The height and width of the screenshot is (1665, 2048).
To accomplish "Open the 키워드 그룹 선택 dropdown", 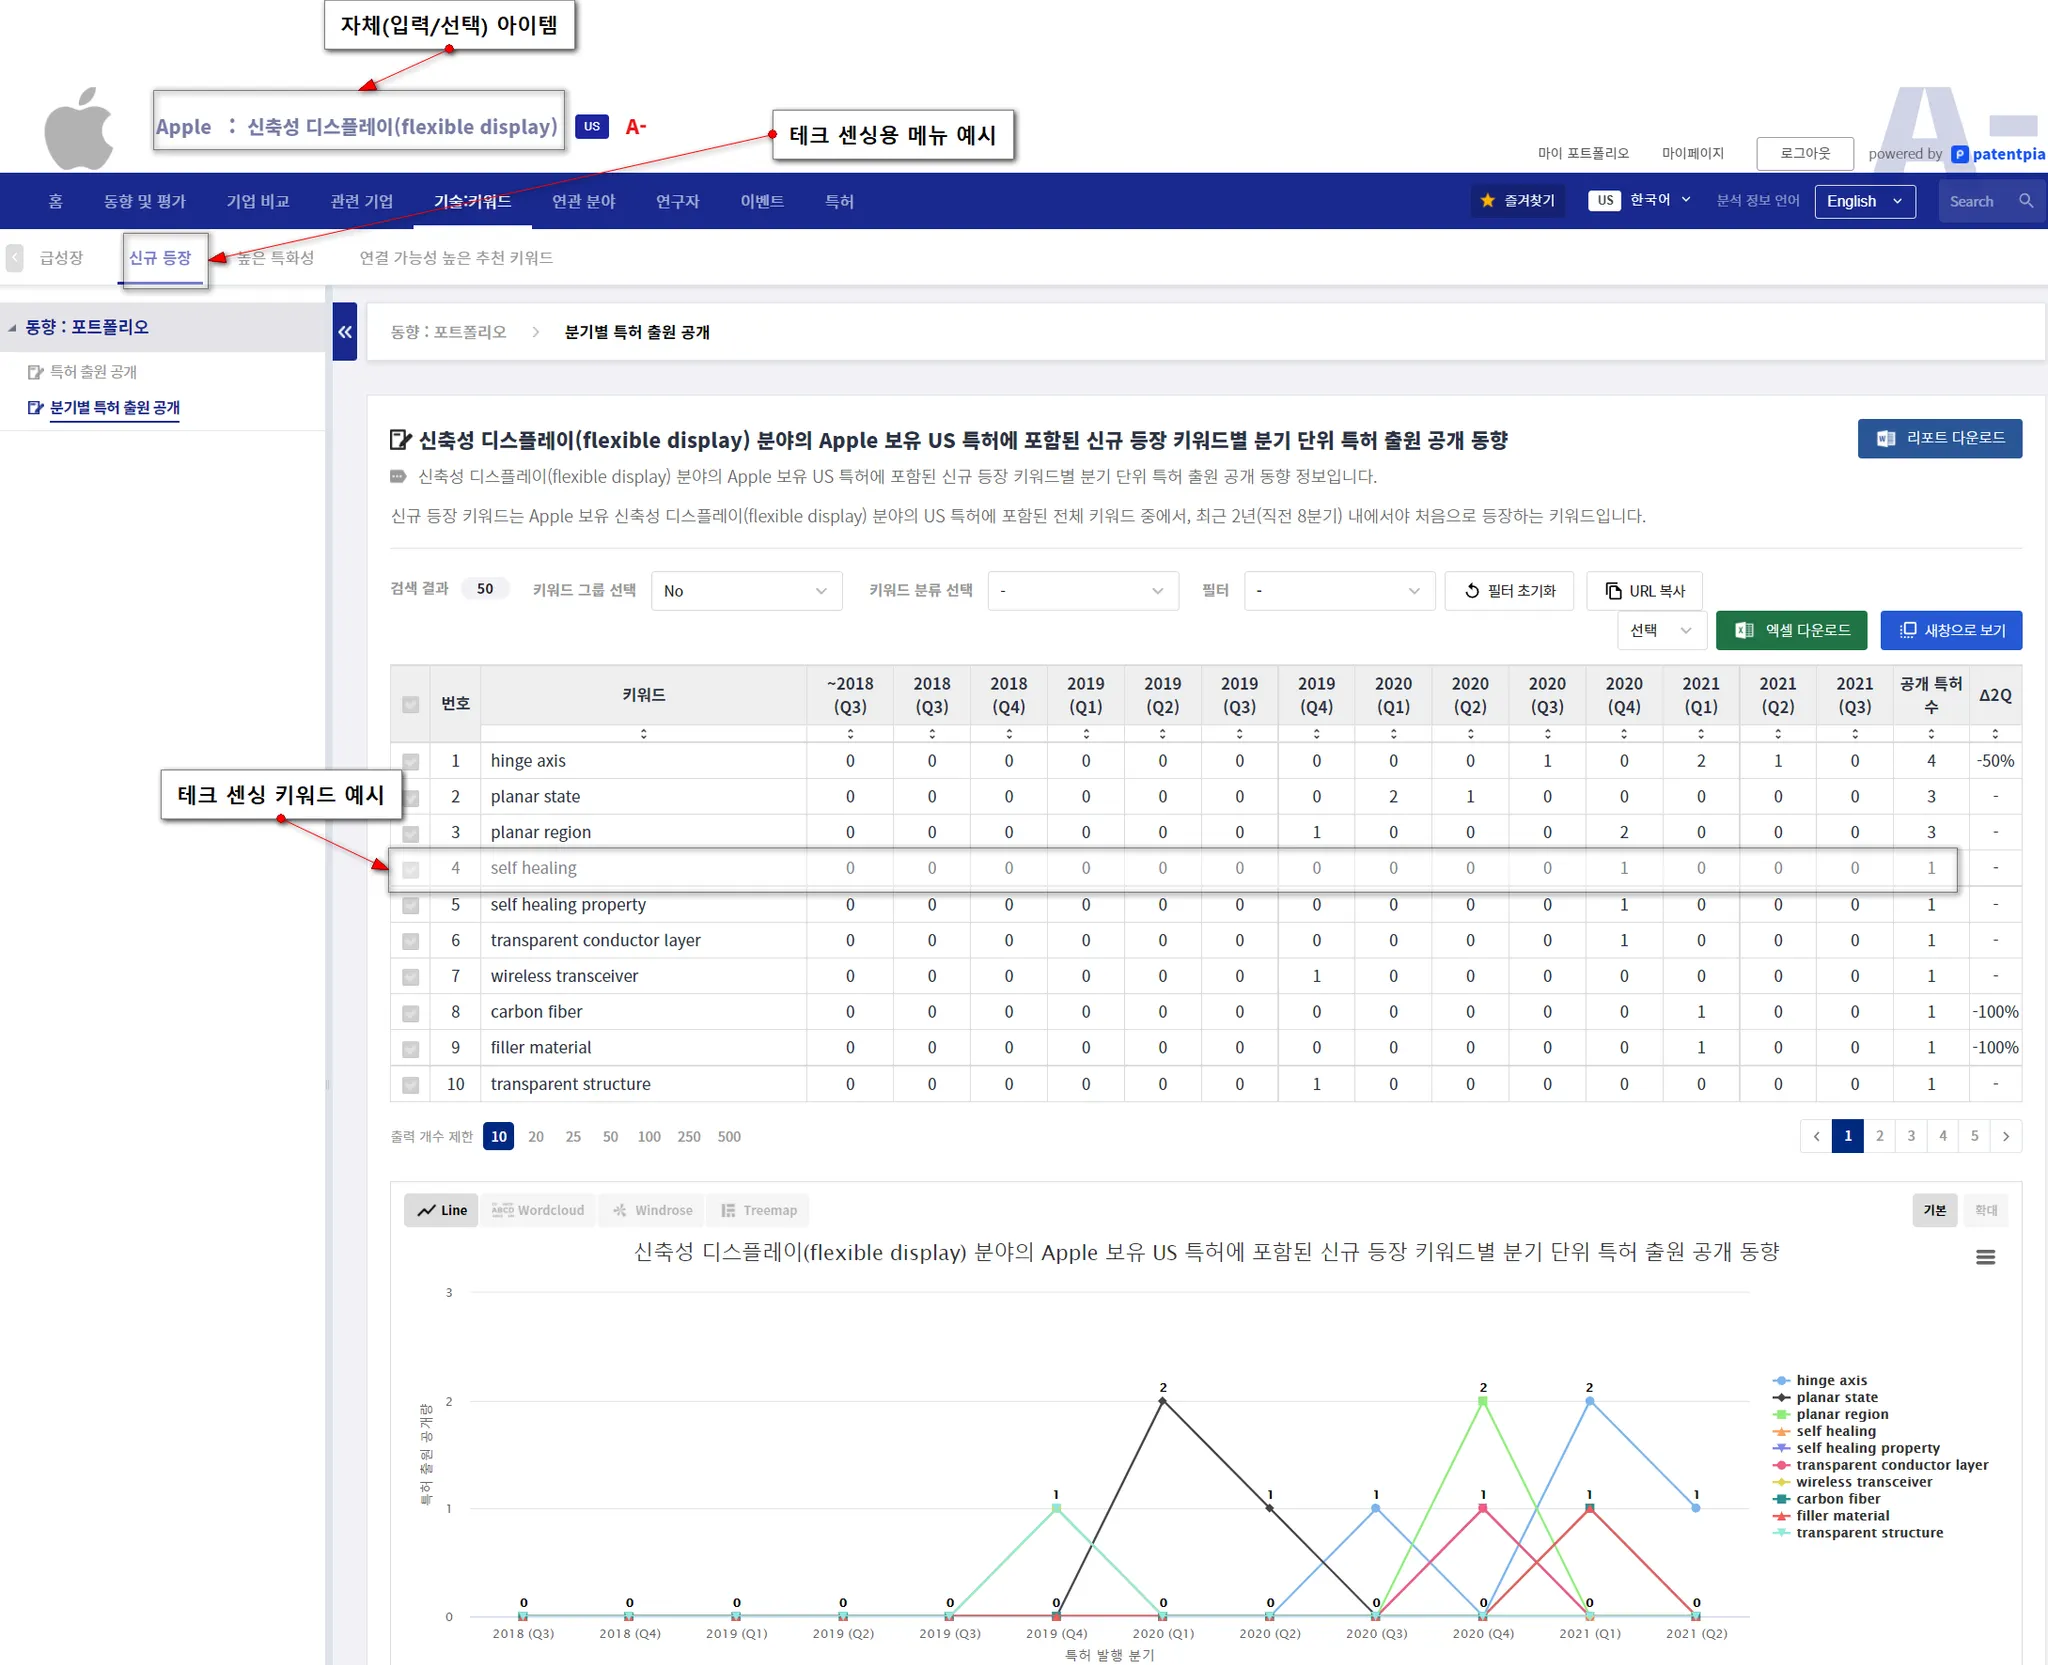I will (x=746, y=591).
